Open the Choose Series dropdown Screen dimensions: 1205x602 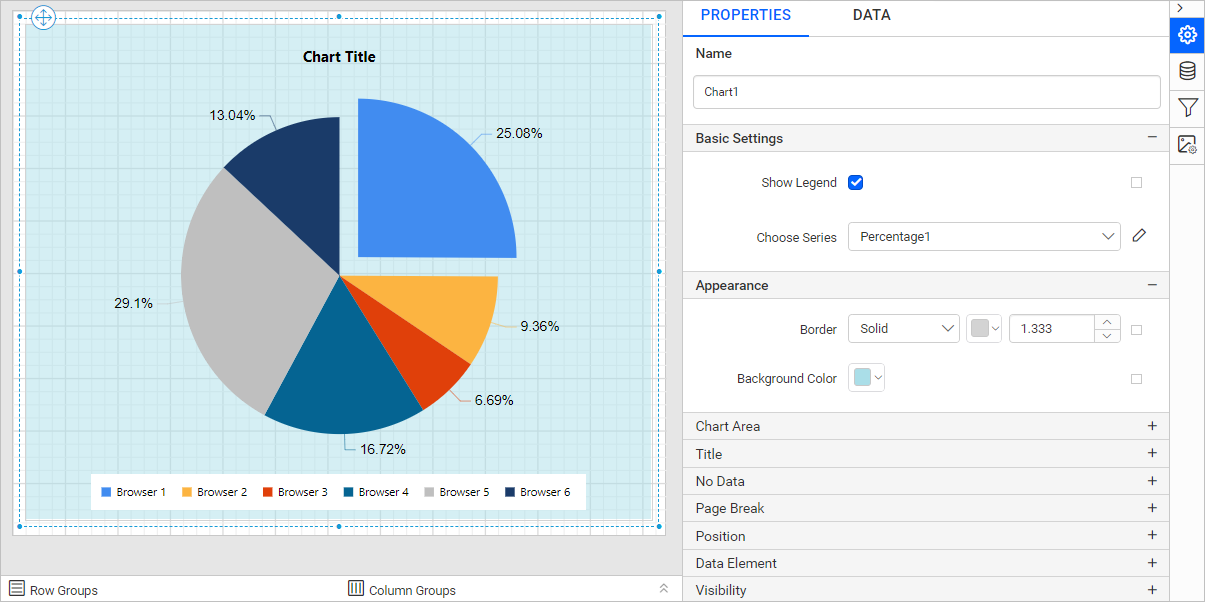click(x=984, y=237)
